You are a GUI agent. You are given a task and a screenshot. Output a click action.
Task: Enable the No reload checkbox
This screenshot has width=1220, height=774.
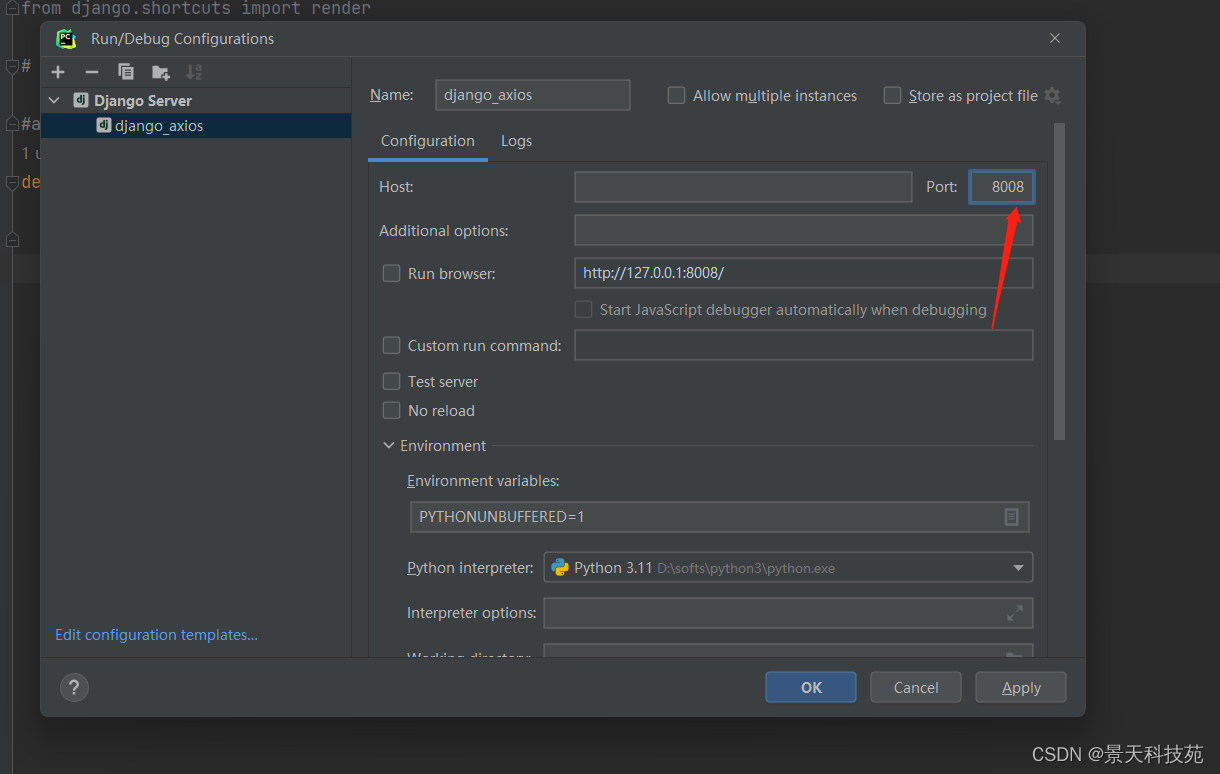(x=391, y=410)
